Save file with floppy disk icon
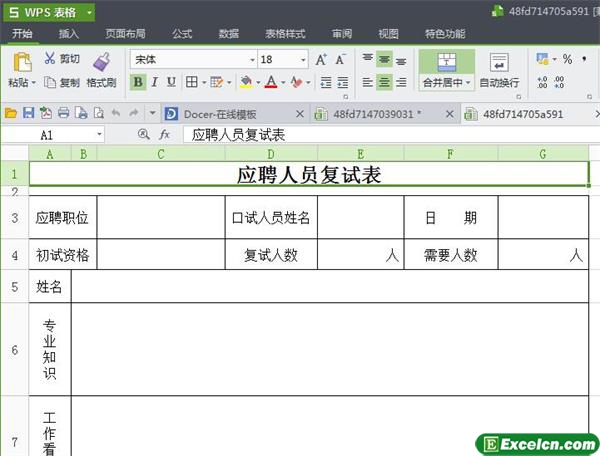The height and width of the screenshot is (456, 600). click(29, 113)
